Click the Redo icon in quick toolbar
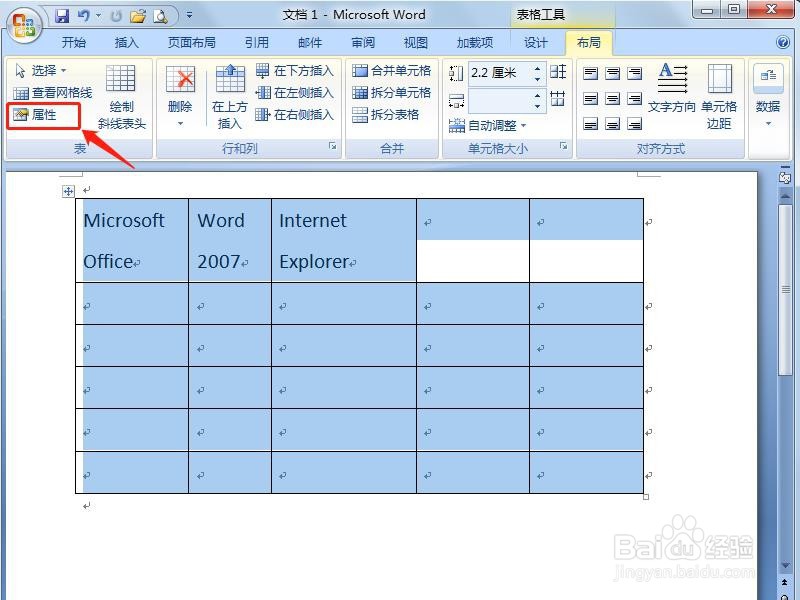 point(116,16)
